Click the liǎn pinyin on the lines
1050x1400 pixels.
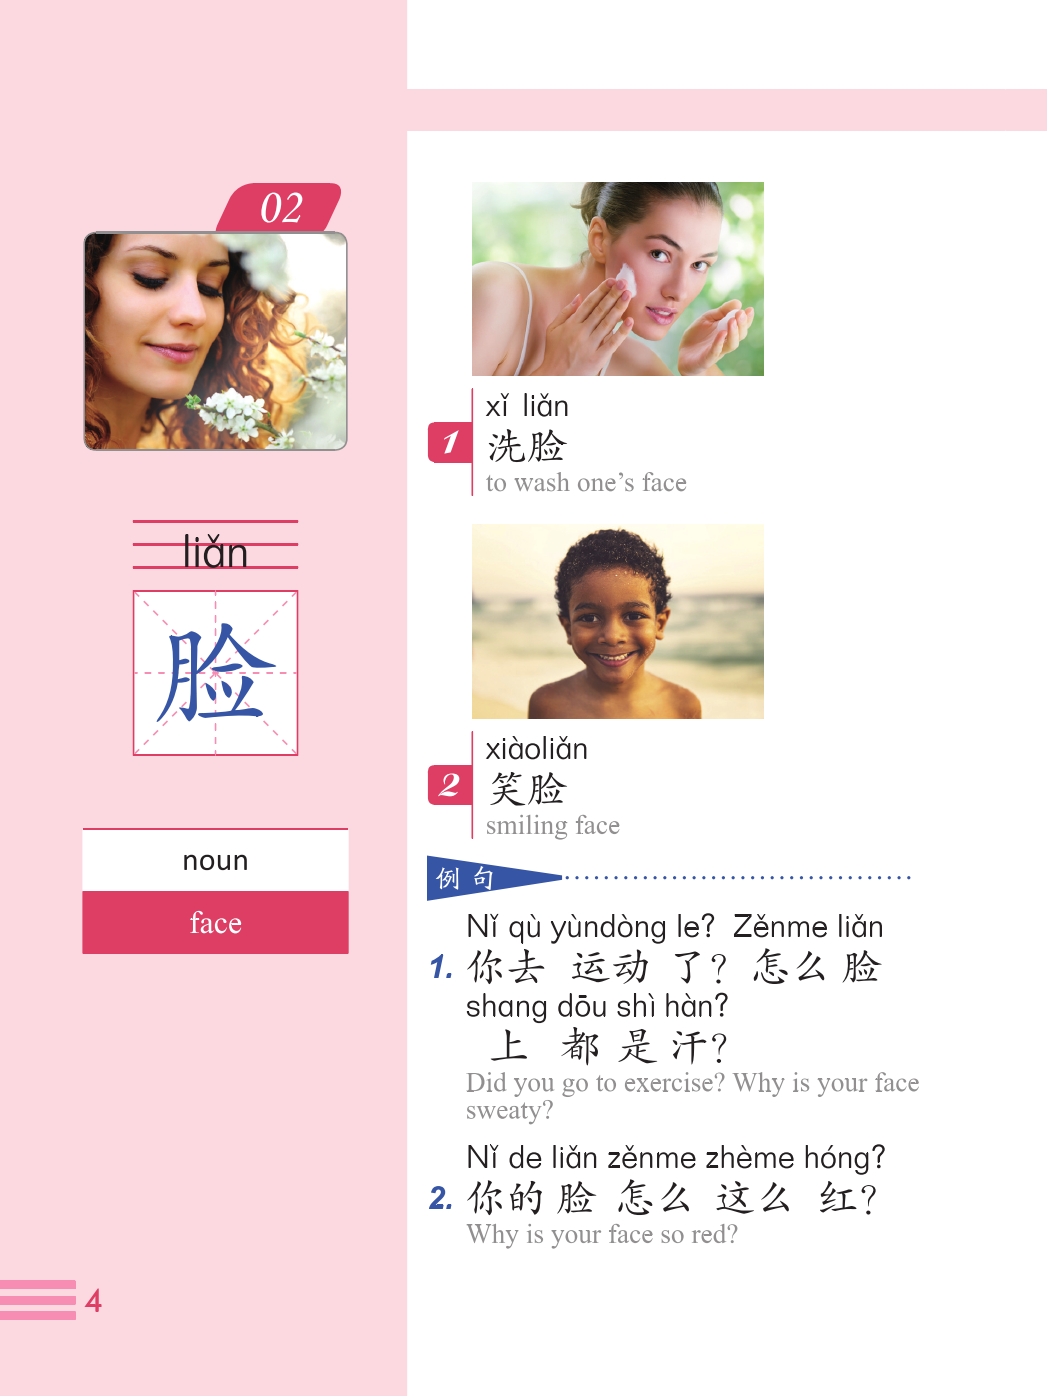coord(215,551)
